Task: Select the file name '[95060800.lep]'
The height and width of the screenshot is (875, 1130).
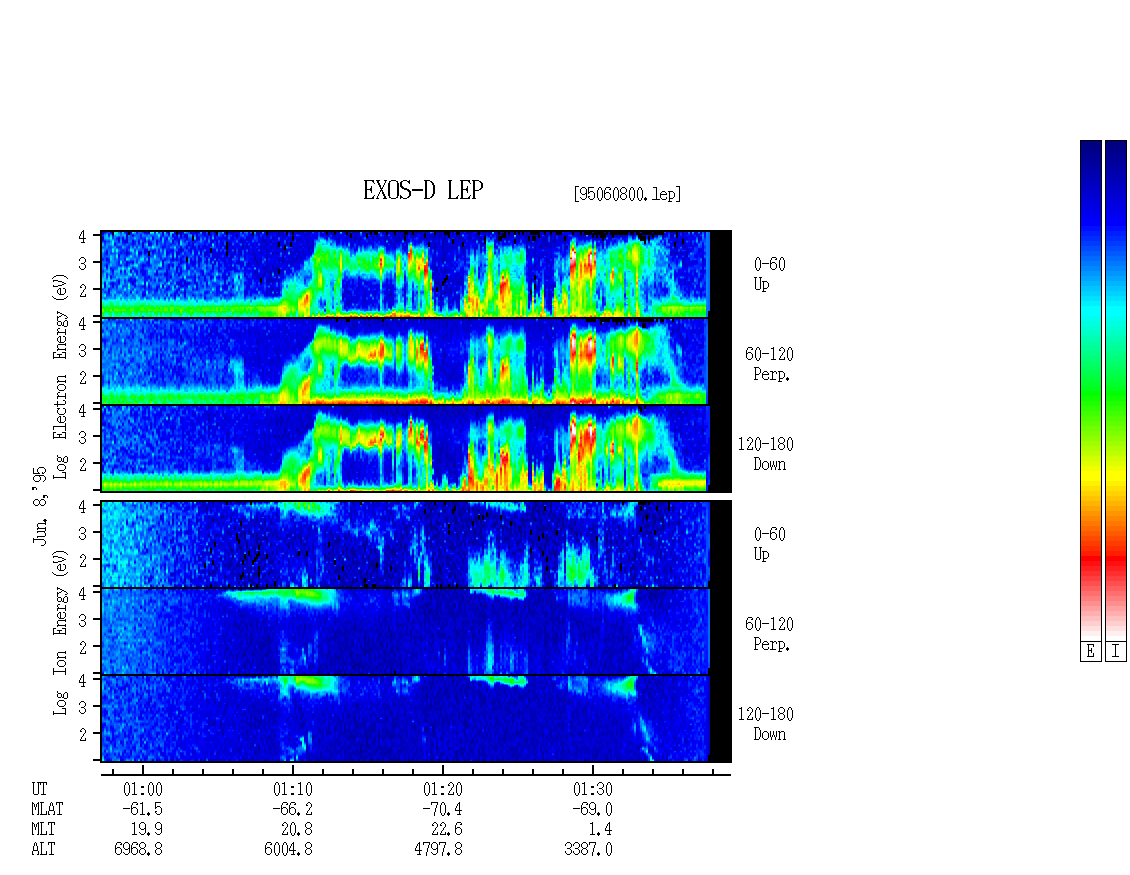Action: (x=627, y=194)
